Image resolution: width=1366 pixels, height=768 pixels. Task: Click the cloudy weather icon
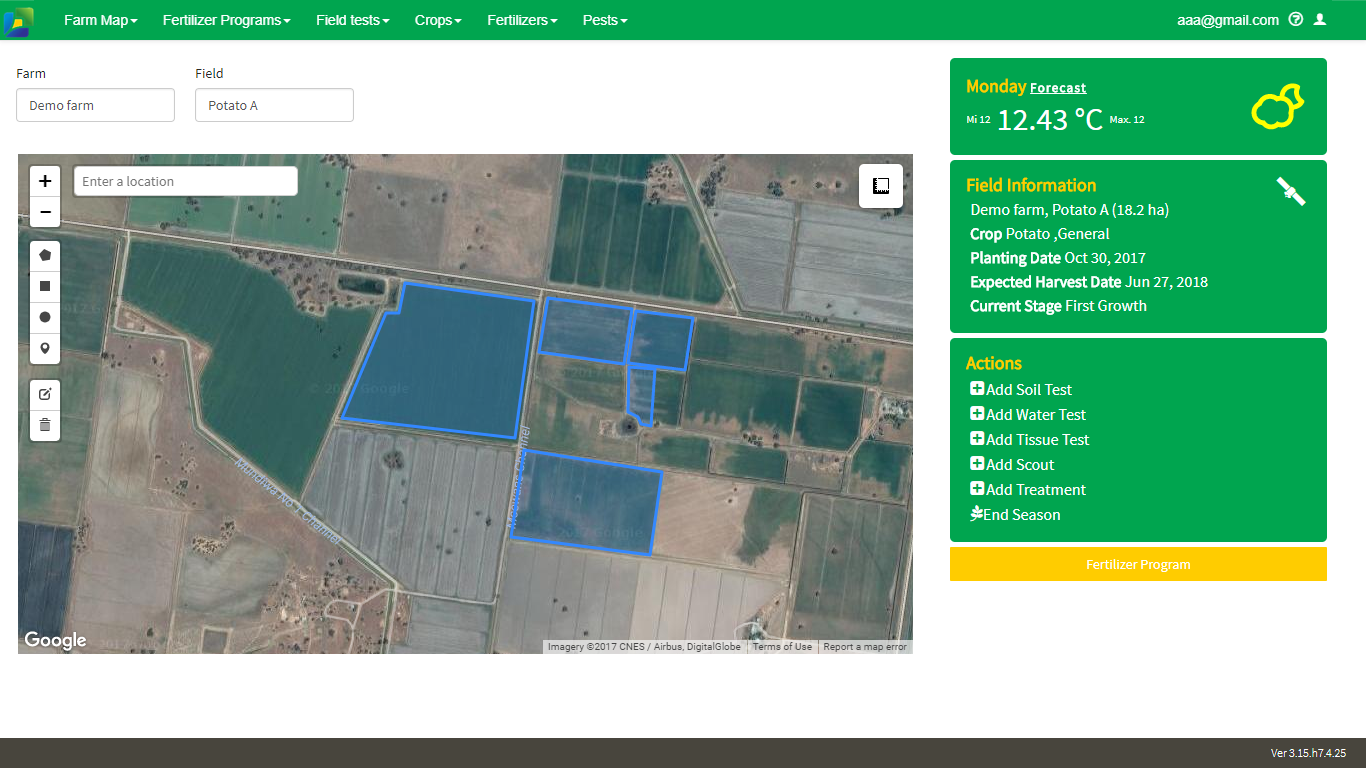point(1278,106)
